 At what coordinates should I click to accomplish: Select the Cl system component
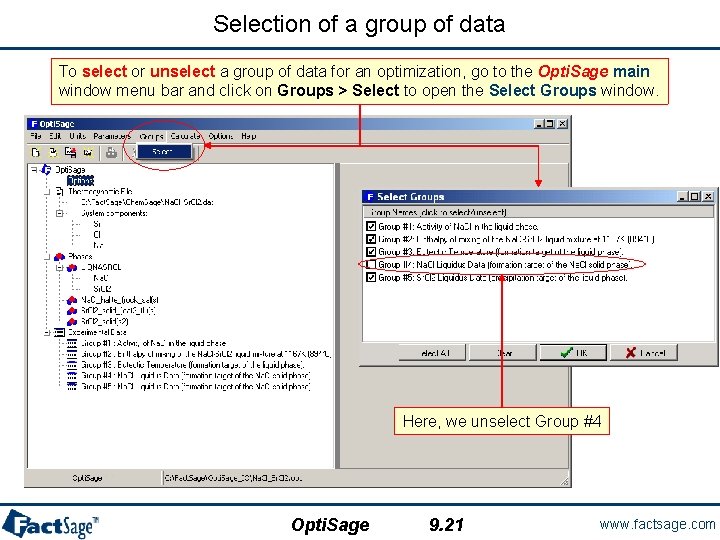pos(97,235)
